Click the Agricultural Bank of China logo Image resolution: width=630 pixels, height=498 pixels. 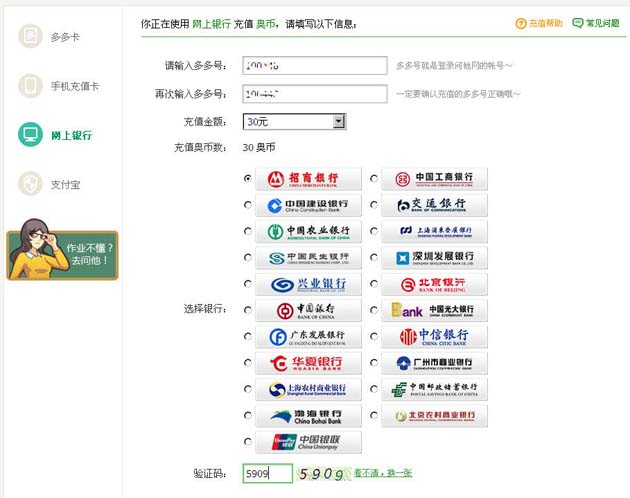pos(308,231)
